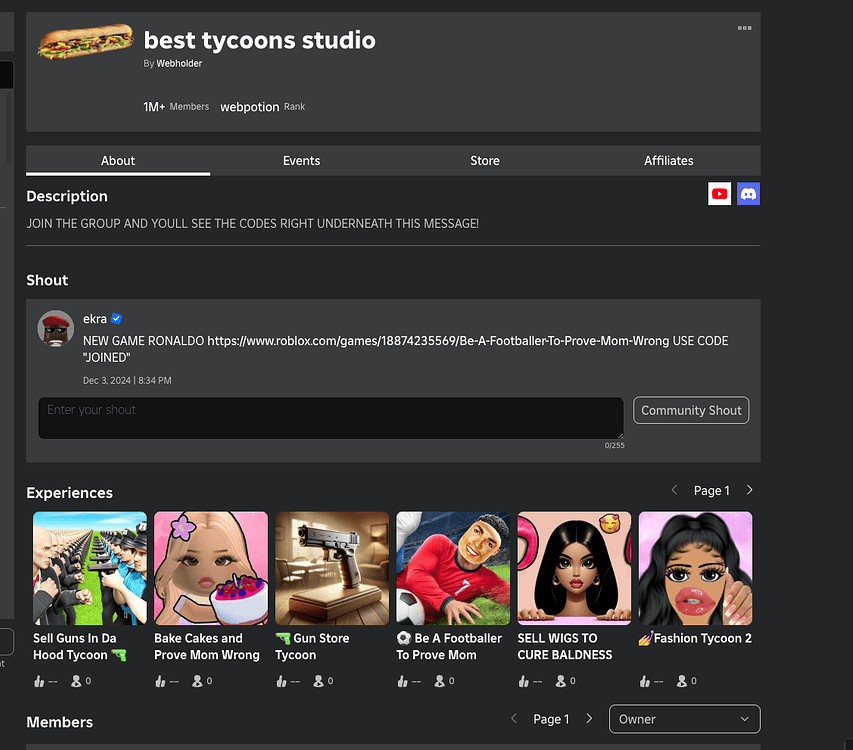Image resolution: width=853 pixels, height=750 pixels.
Task: Click player count icon under SELL WIGS TO CURE BALDNESS
Action: pos(560,681)
